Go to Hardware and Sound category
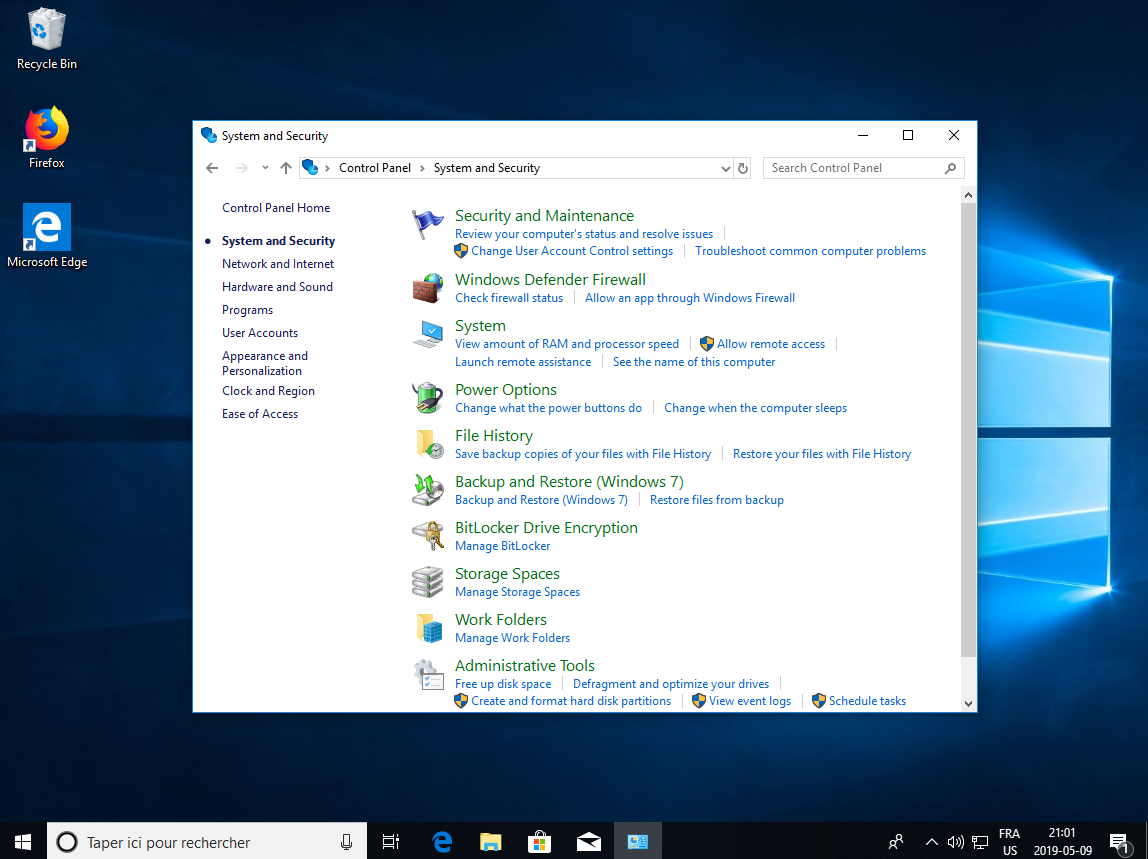This screenshot has width=1148, height=859. pyautogui.click(x=277, y=287)
